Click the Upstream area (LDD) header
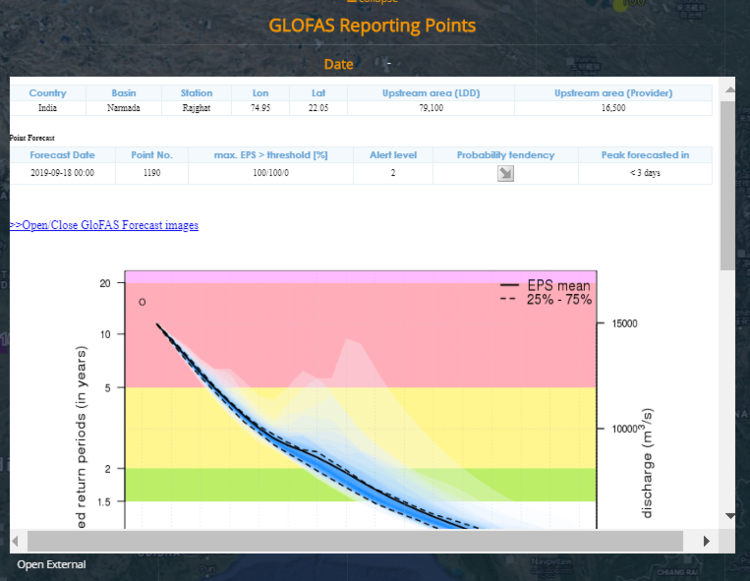 coord(431,93)
